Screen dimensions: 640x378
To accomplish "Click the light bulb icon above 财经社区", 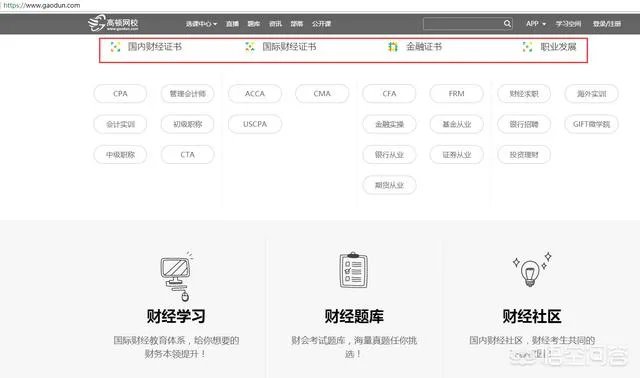I will (x=532, y=269).
